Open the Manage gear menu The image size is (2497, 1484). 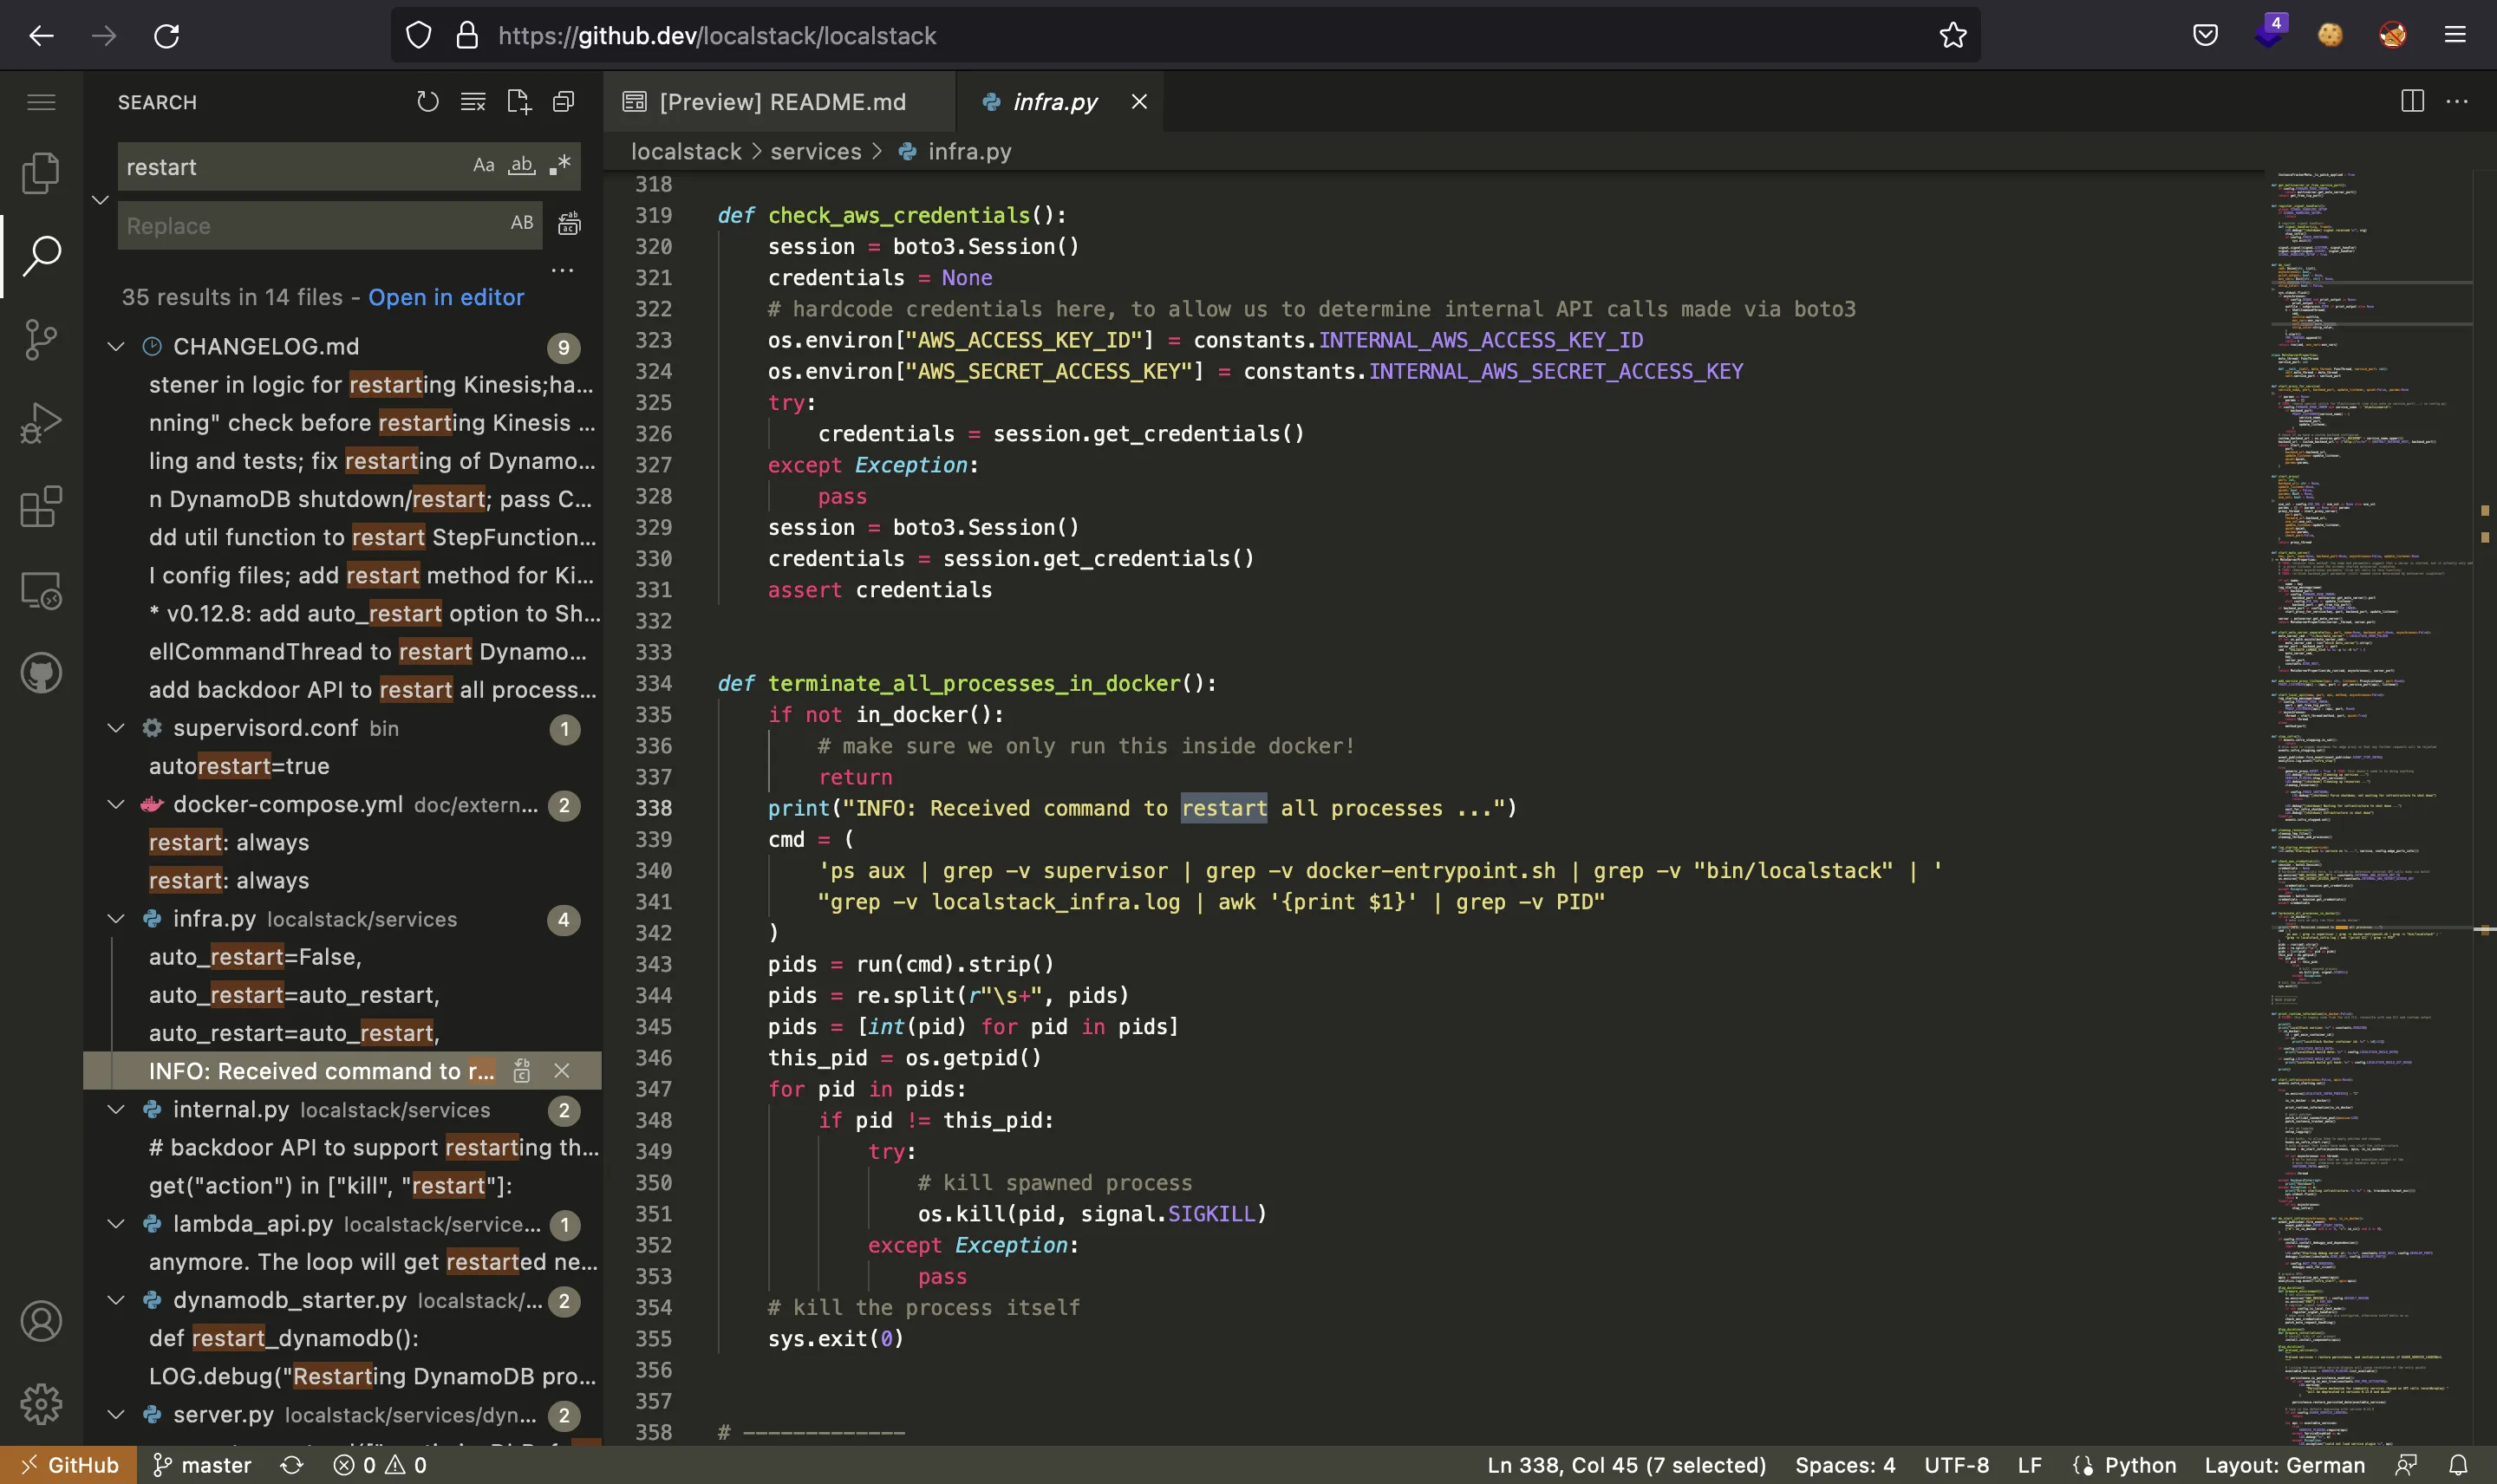pyautogui.click(x=41, y=1404)
